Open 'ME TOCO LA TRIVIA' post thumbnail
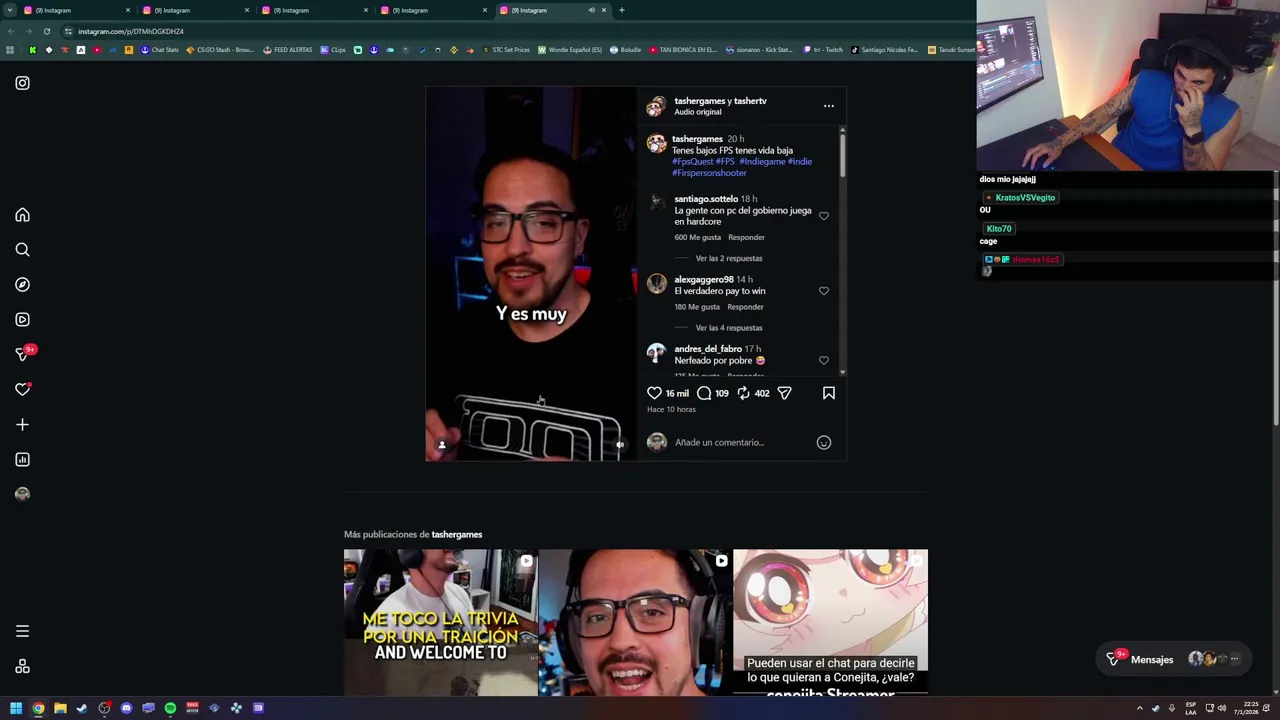The height and width of the screenshot is (720, 1280). [x=440, y=622]
